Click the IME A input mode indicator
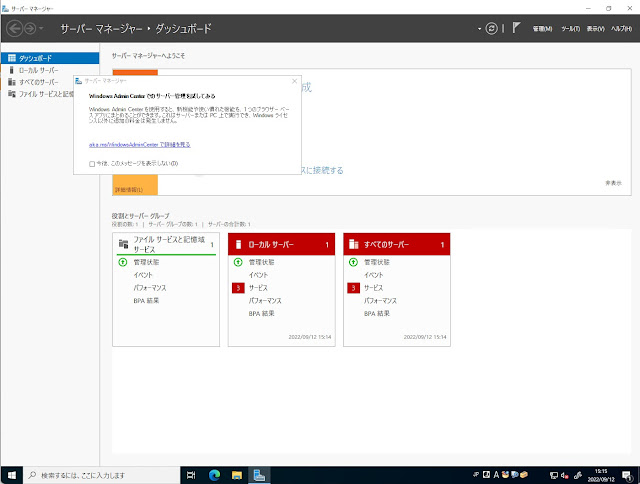Viewport: 640px width, 484px height. click(x=496, y=475)
